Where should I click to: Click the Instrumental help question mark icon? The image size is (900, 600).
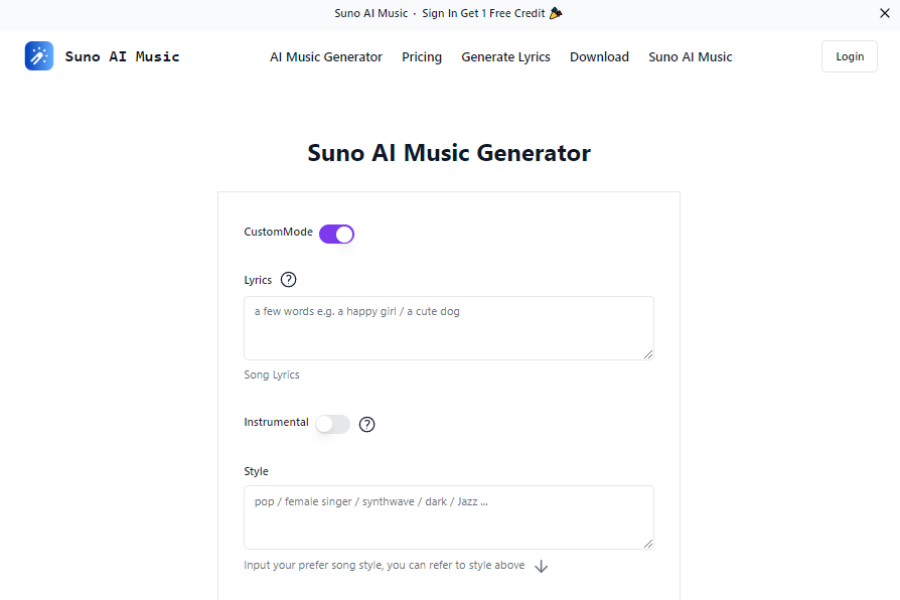[x=367, y=424]
